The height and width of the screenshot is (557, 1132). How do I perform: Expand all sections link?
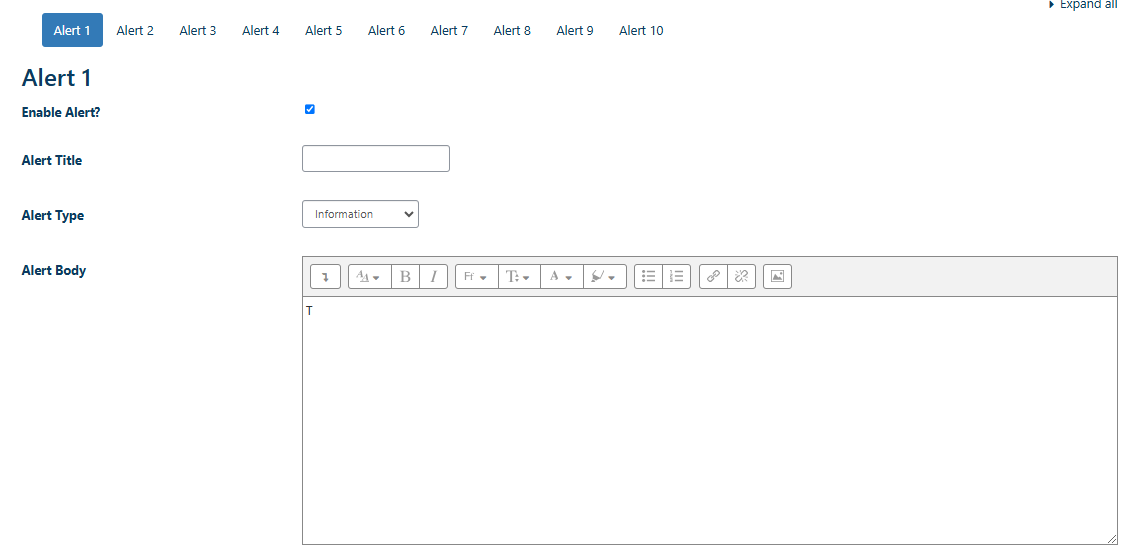click(1083, 4)
